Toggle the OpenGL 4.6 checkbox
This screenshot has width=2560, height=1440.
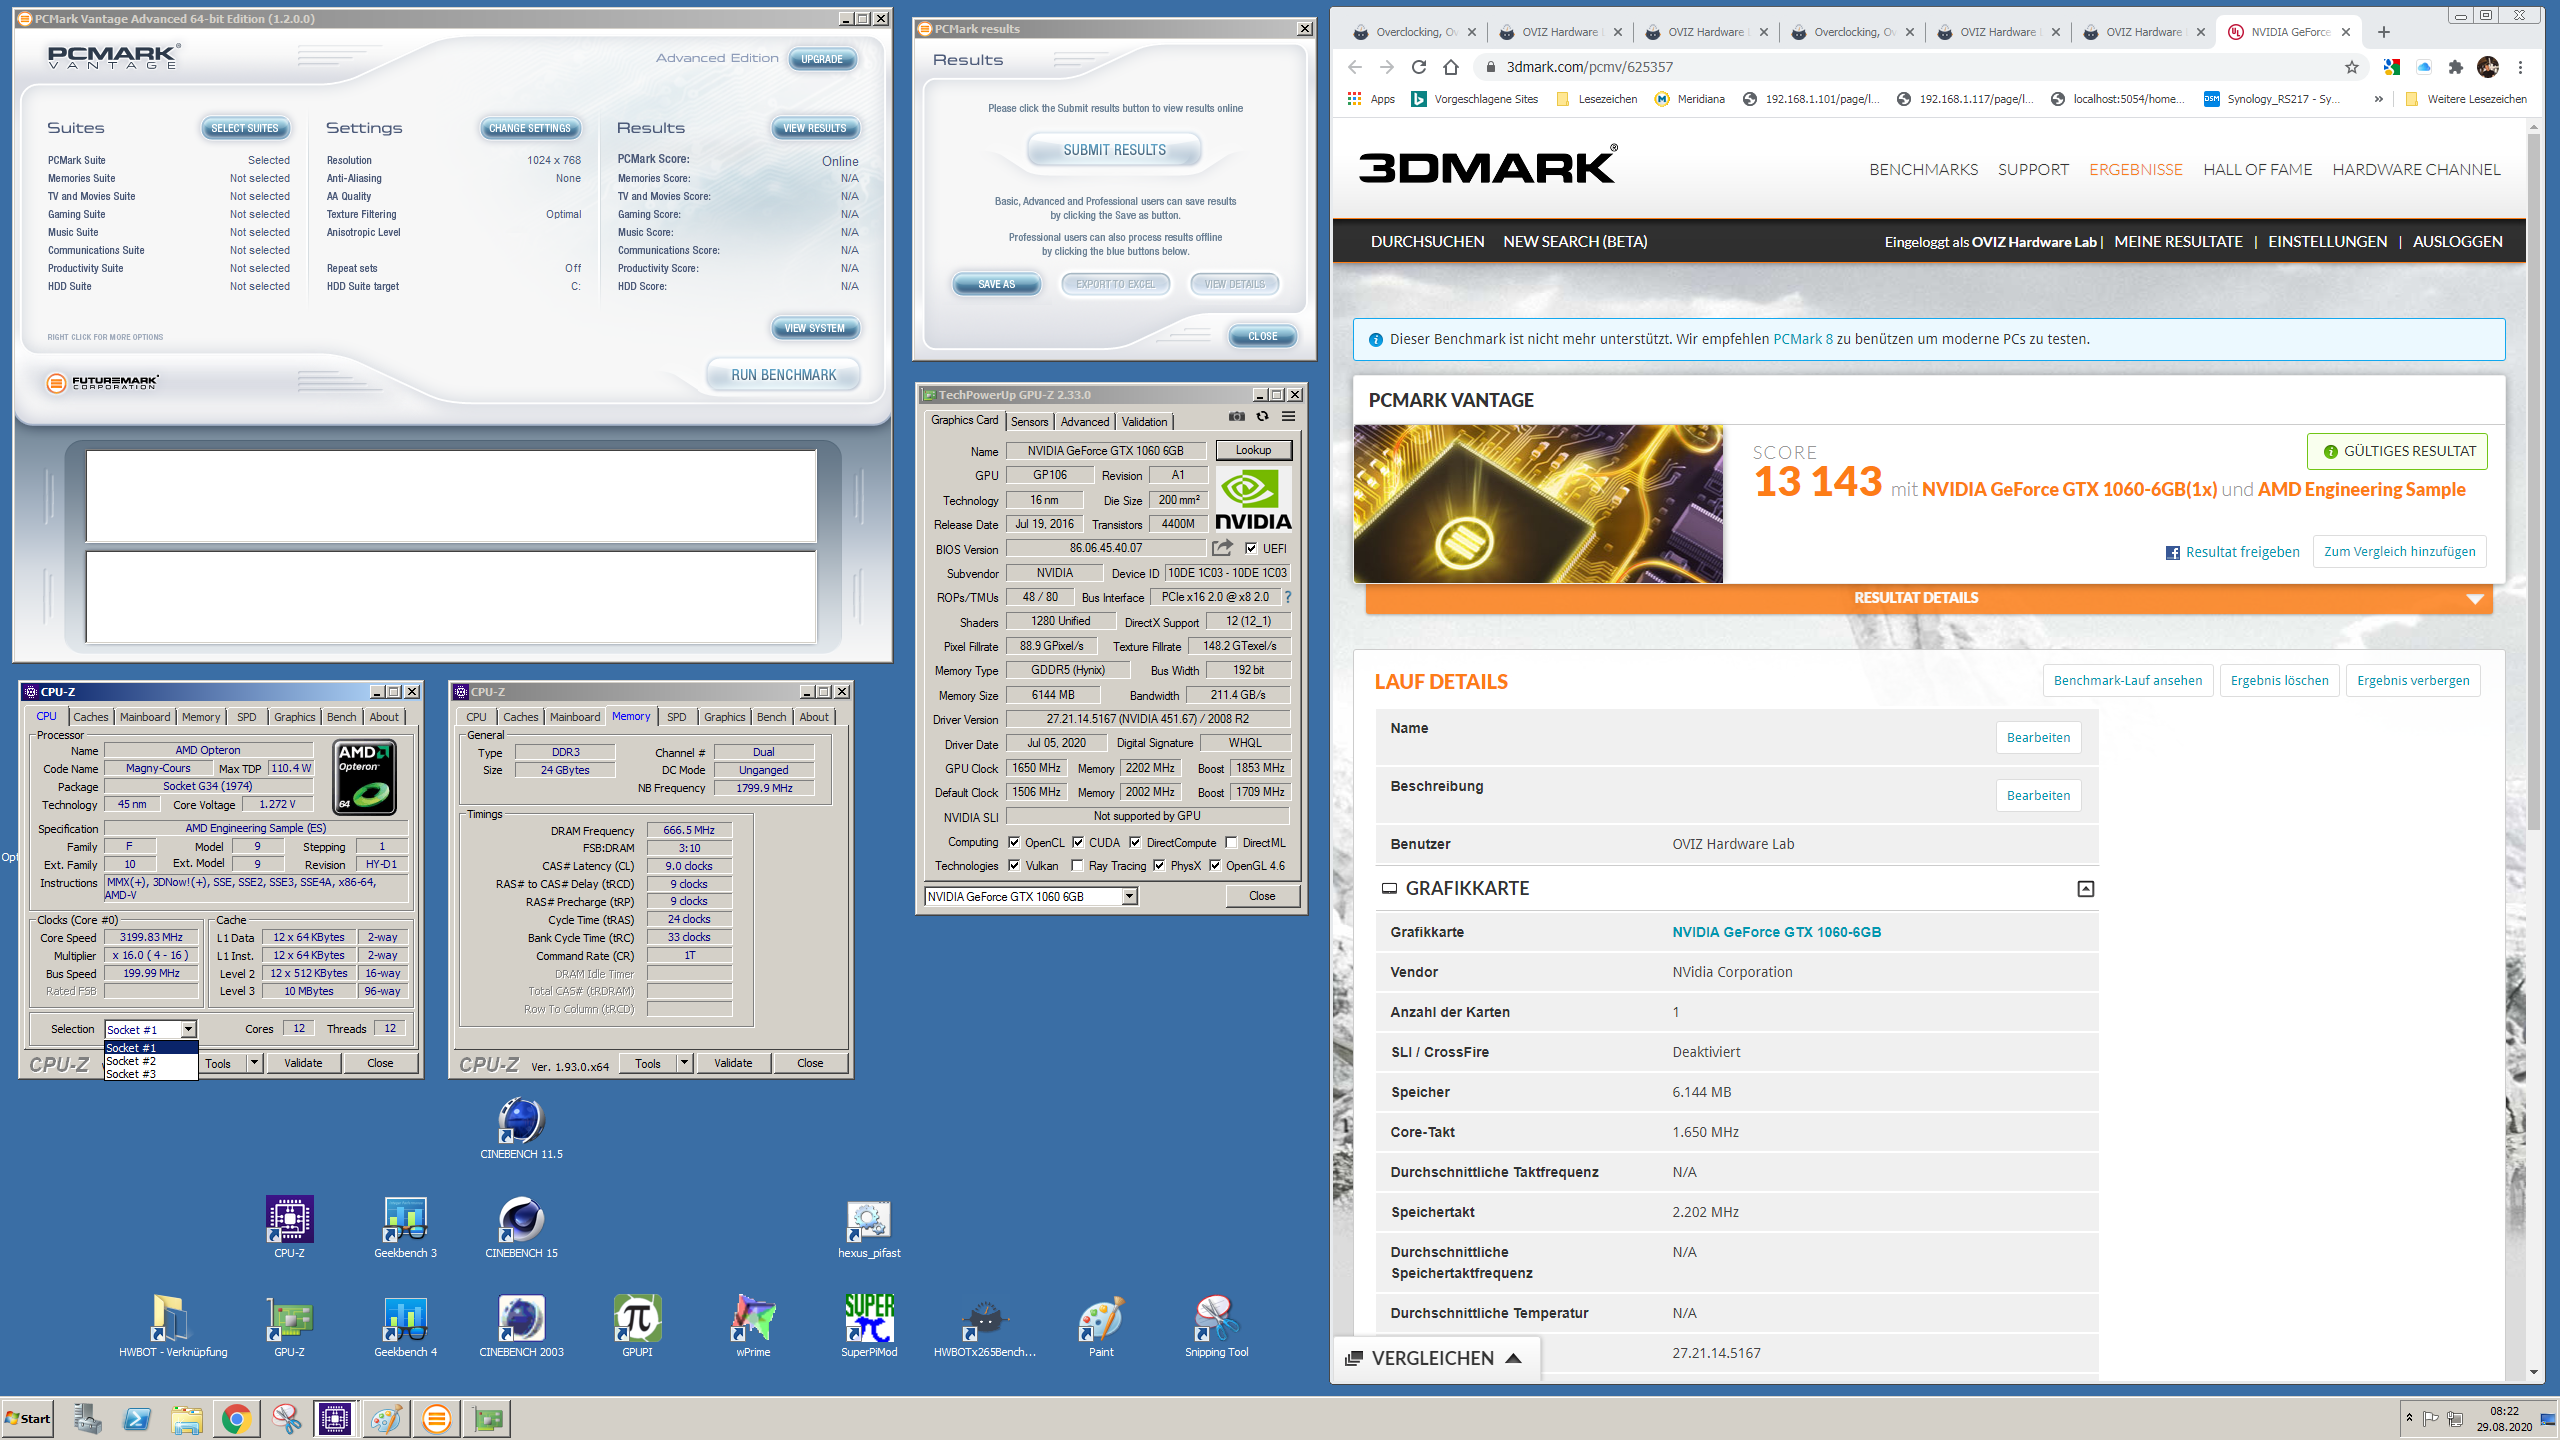1215,865
